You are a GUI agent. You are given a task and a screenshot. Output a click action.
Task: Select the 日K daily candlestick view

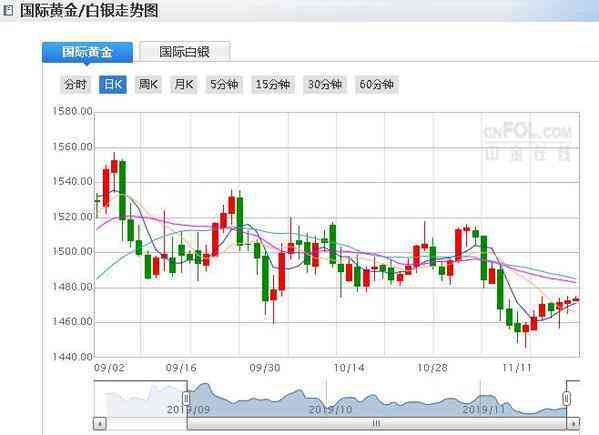point(113,84)
